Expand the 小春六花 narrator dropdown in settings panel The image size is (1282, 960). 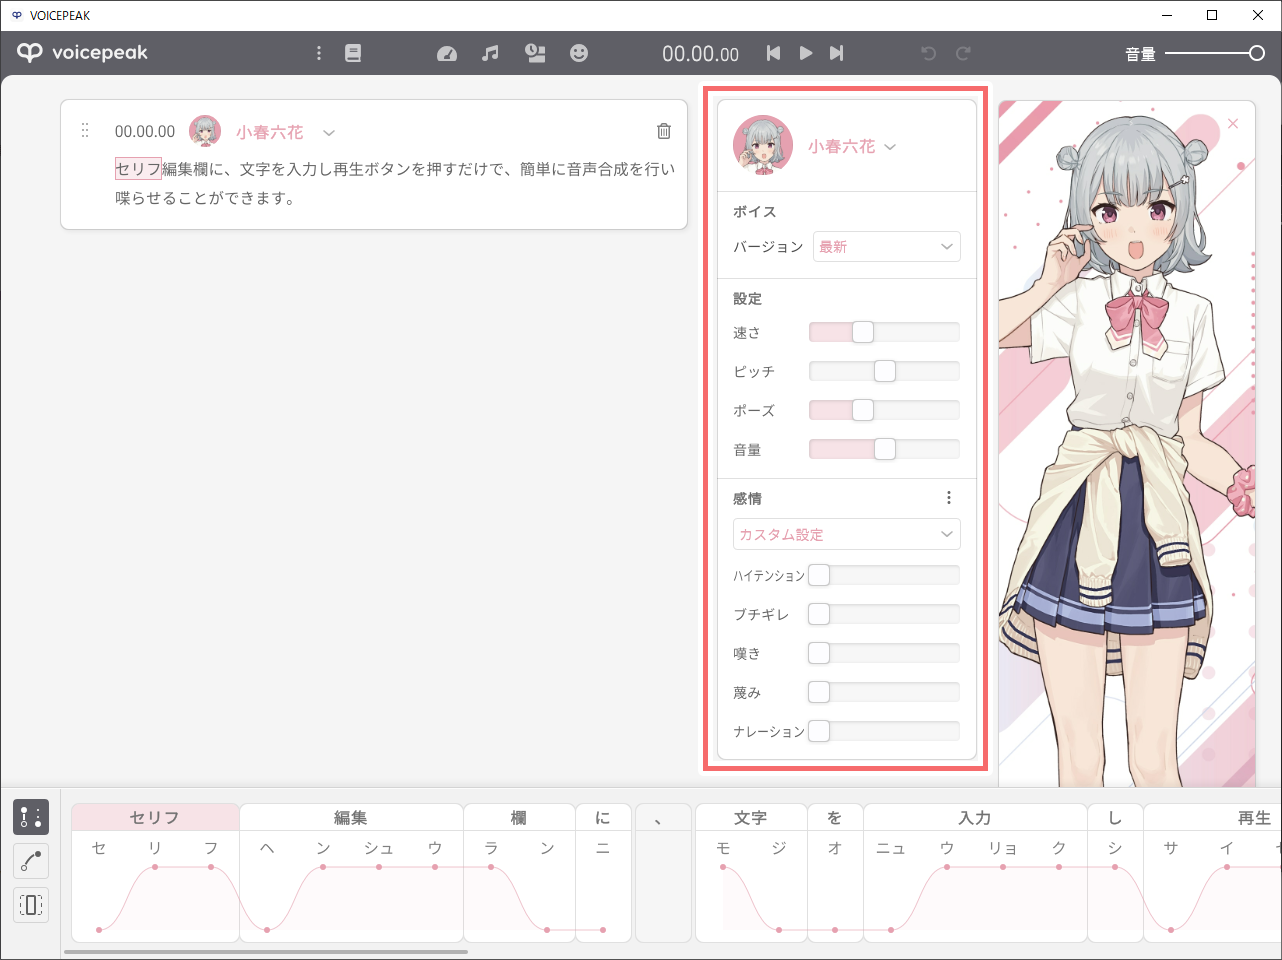pyautogui.click(x=890, y=146)
